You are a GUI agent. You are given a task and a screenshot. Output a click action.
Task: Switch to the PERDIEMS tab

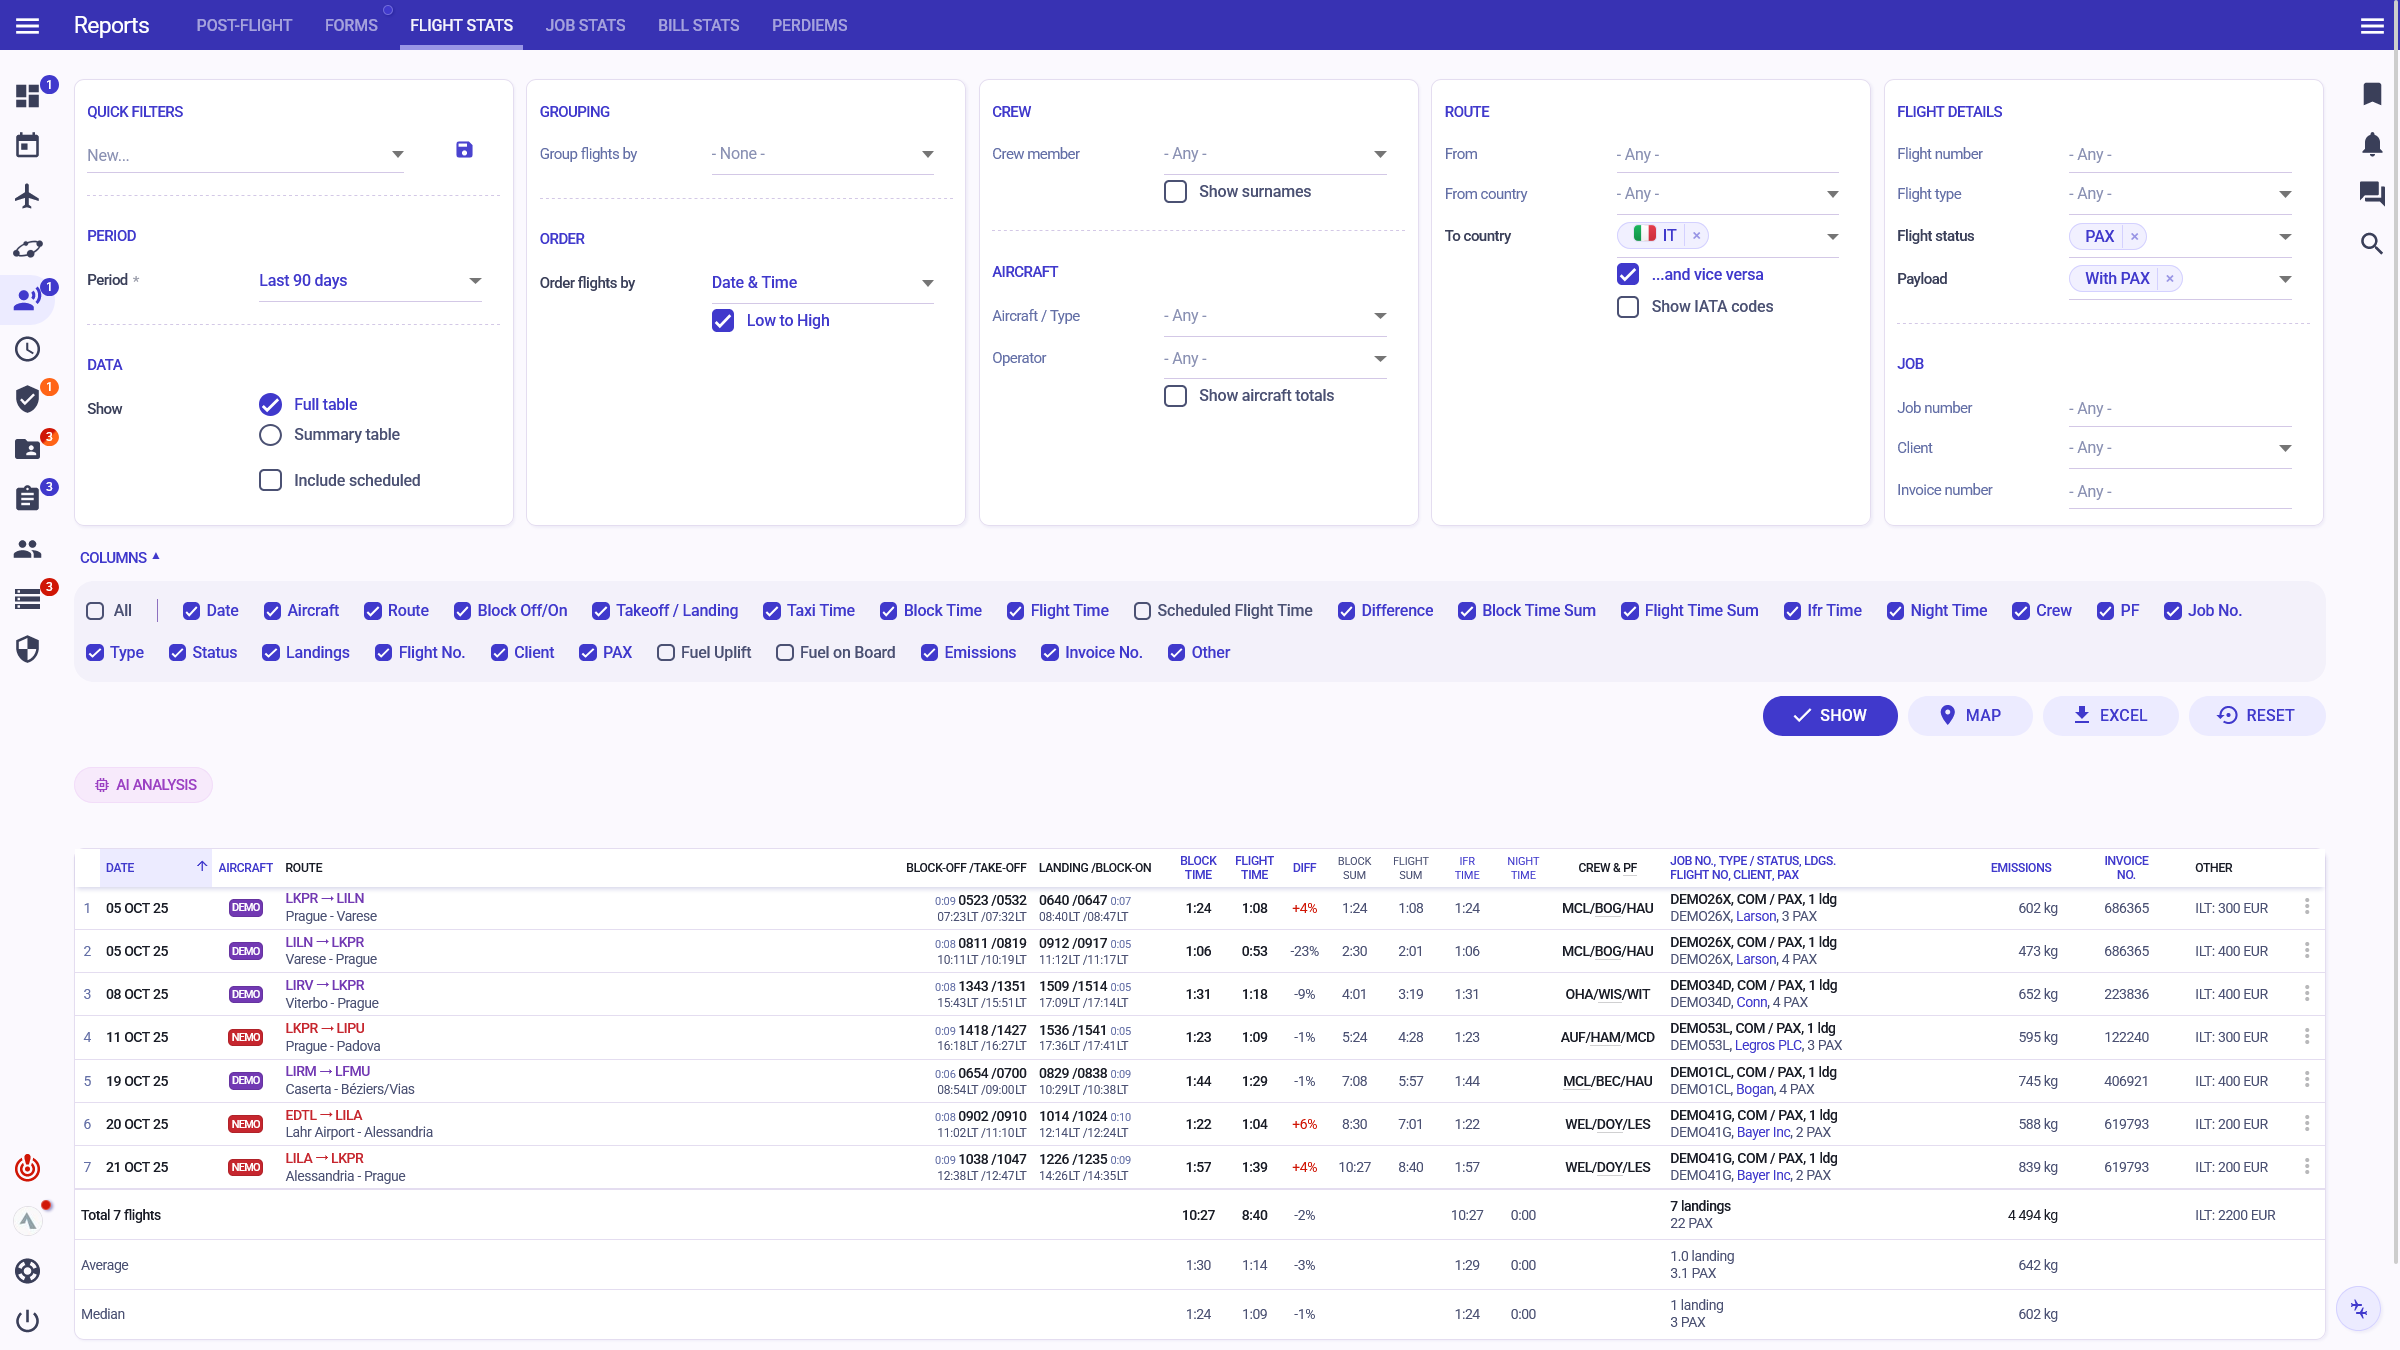(x=809, y=25)
